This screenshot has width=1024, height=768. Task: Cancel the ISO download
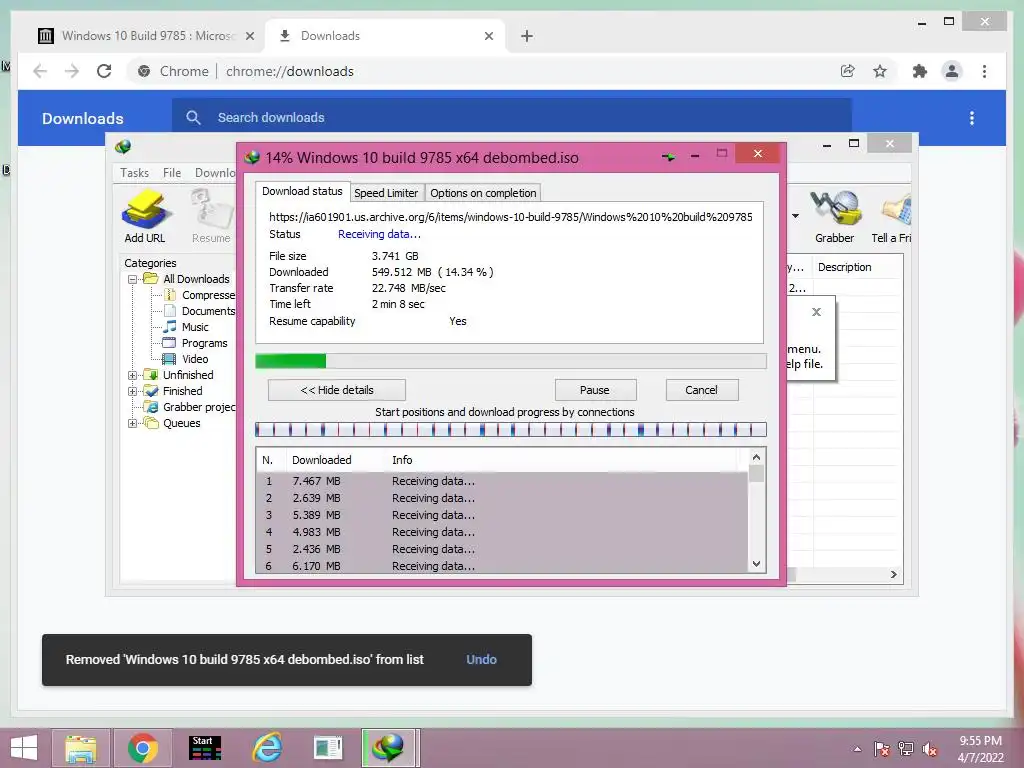tap(702, 390)
